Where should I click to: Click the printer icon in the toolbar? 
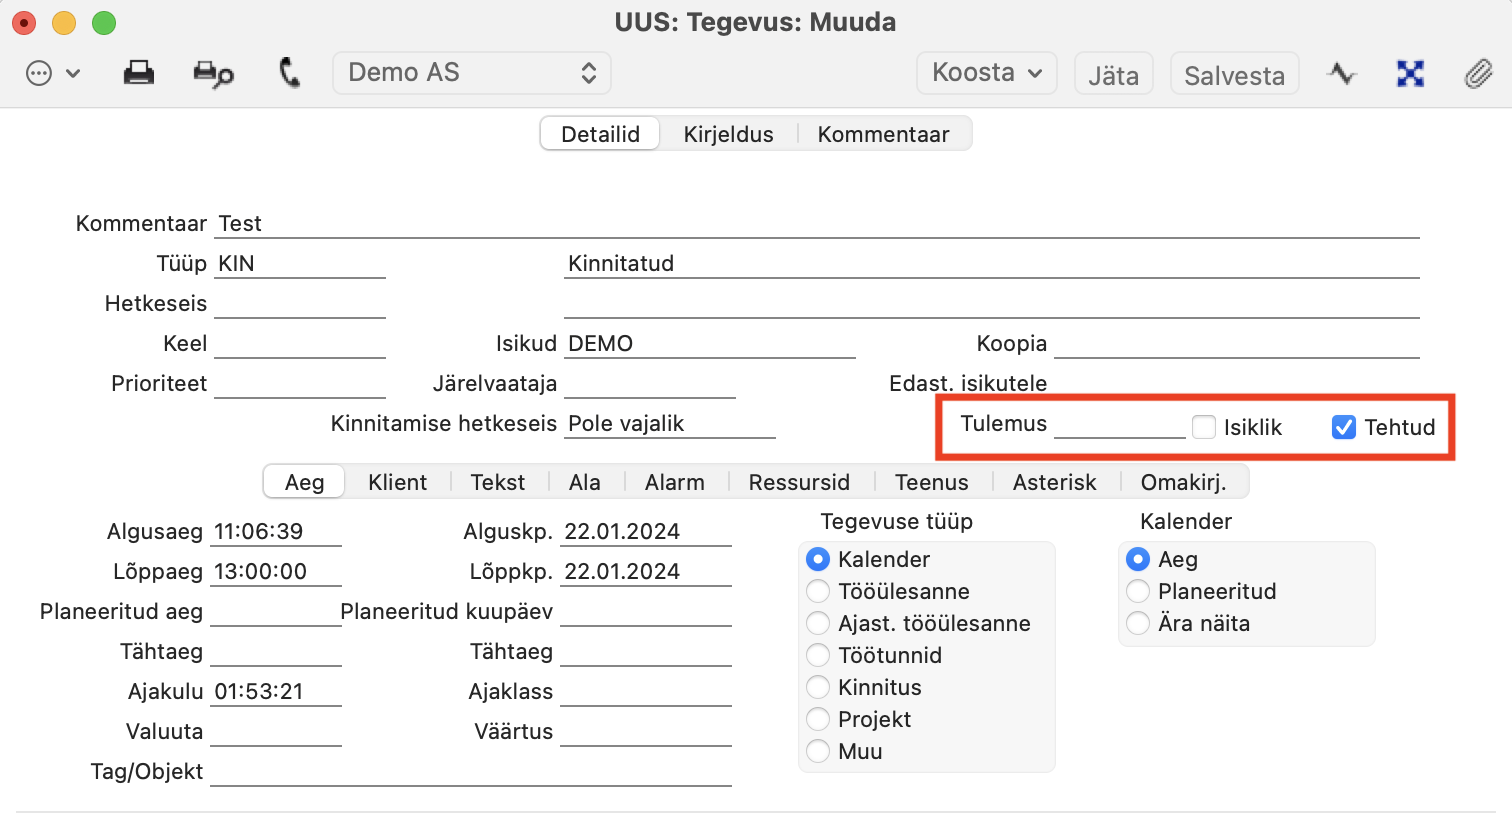pyautogui.click(x=139, y=73)
